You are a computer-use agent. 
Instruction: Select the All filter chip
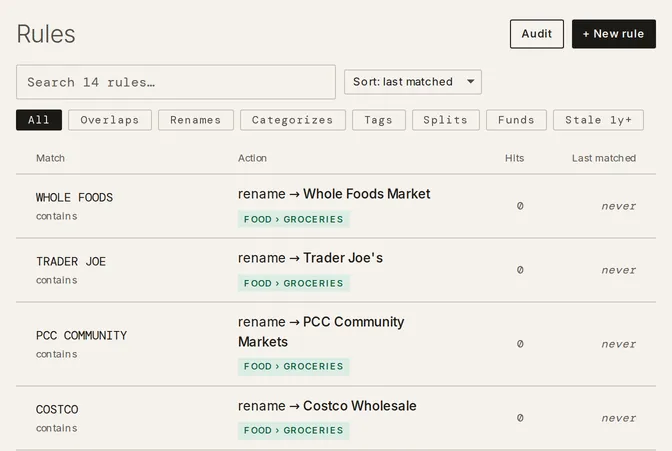[x=39, y=120]
